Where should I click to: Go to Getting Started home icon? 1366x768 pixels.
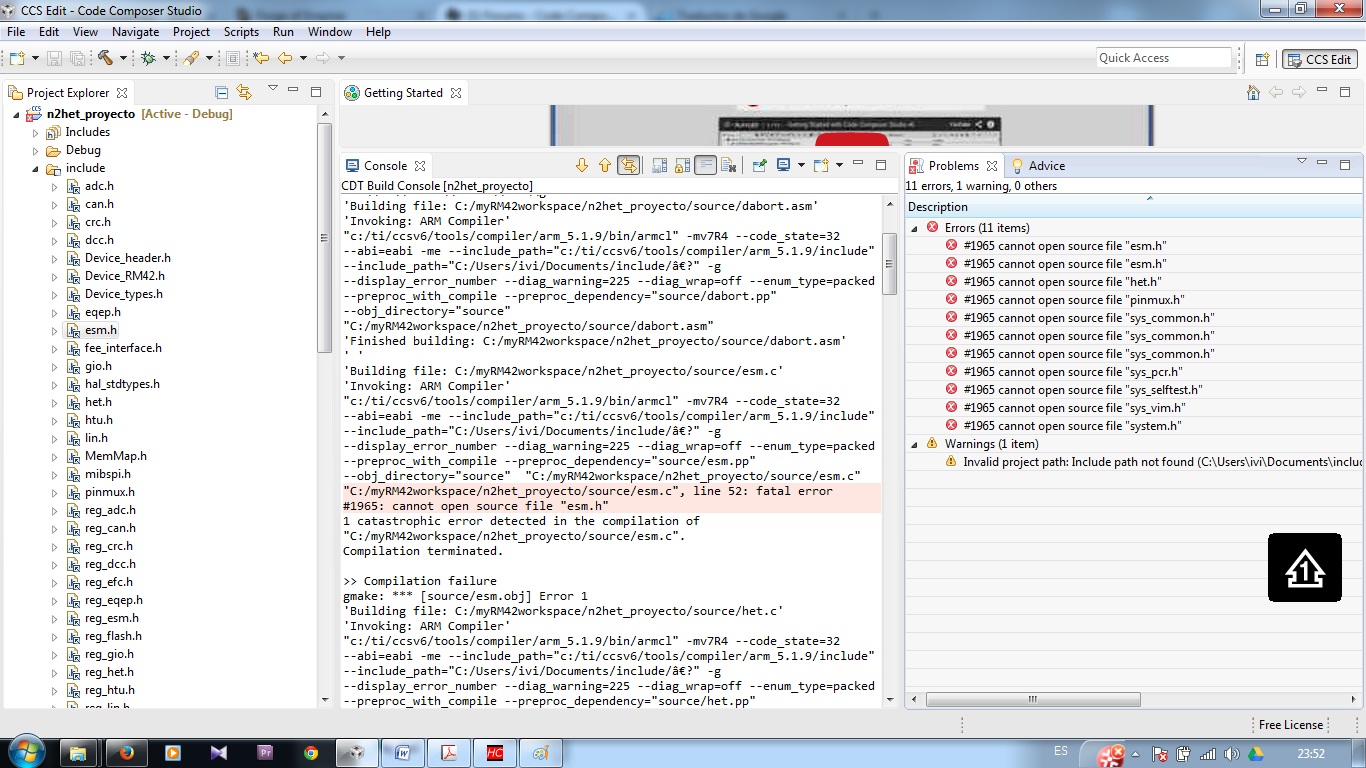(x=1253, y=92)
